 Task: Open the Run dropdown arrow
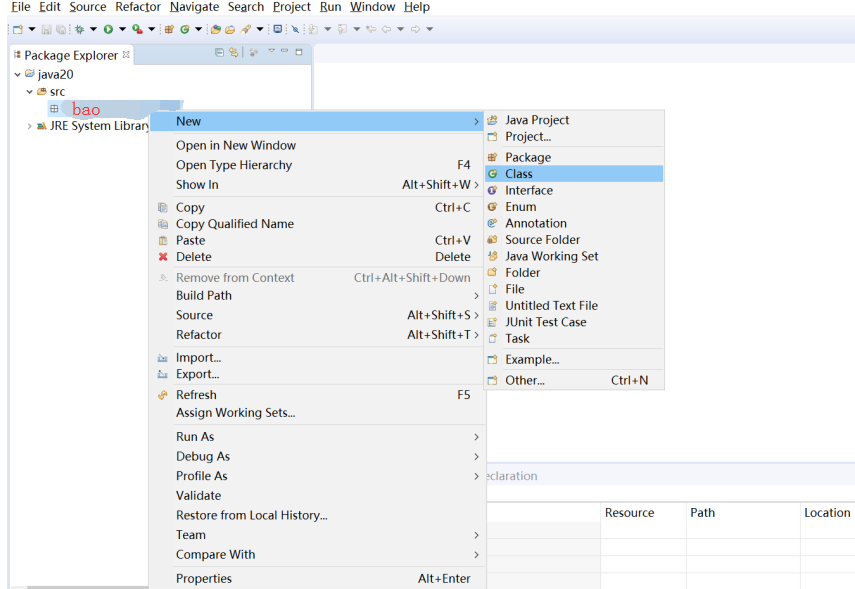pyautogui.click(x=122, y=29)
